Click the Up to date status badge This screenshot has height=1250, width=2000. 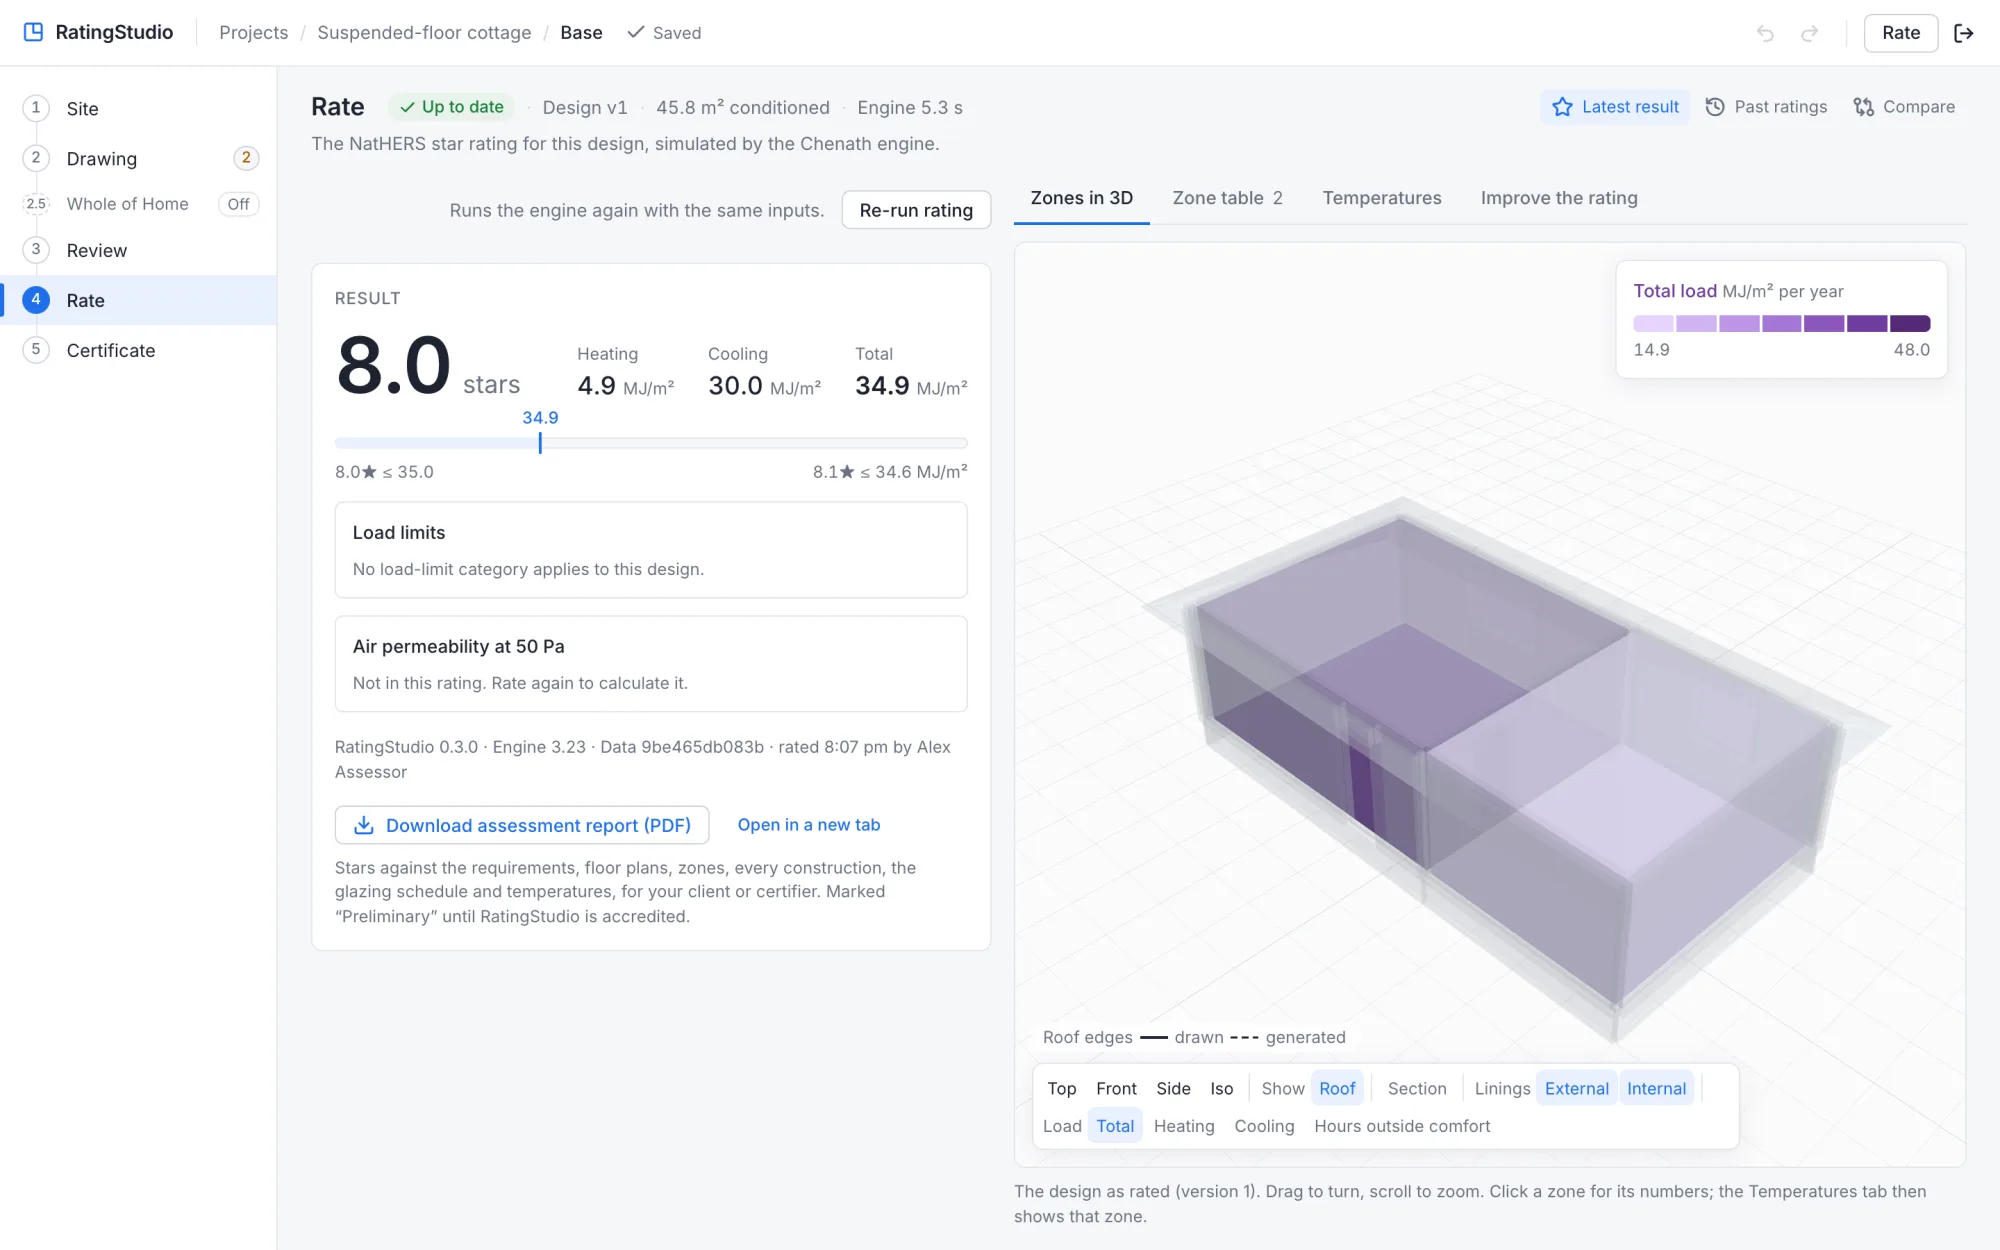point(452,107)
